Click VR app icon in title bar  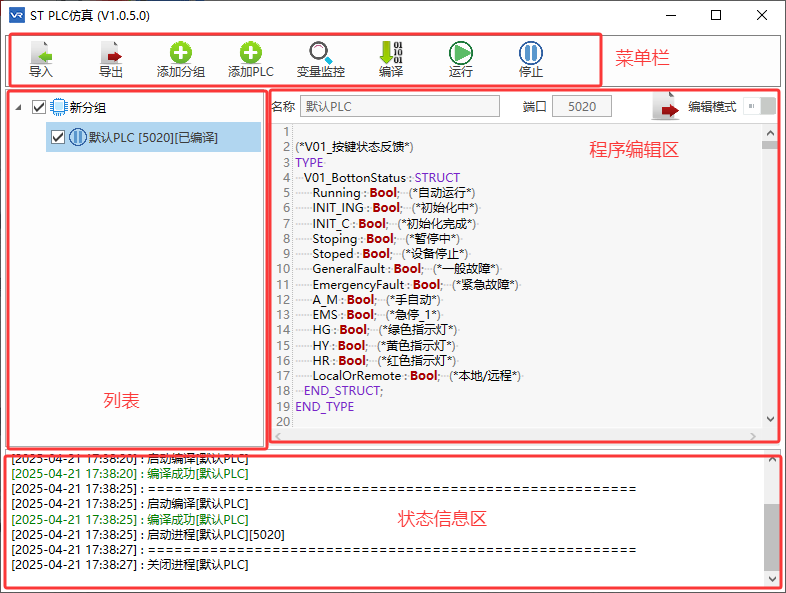coord(17,16)
